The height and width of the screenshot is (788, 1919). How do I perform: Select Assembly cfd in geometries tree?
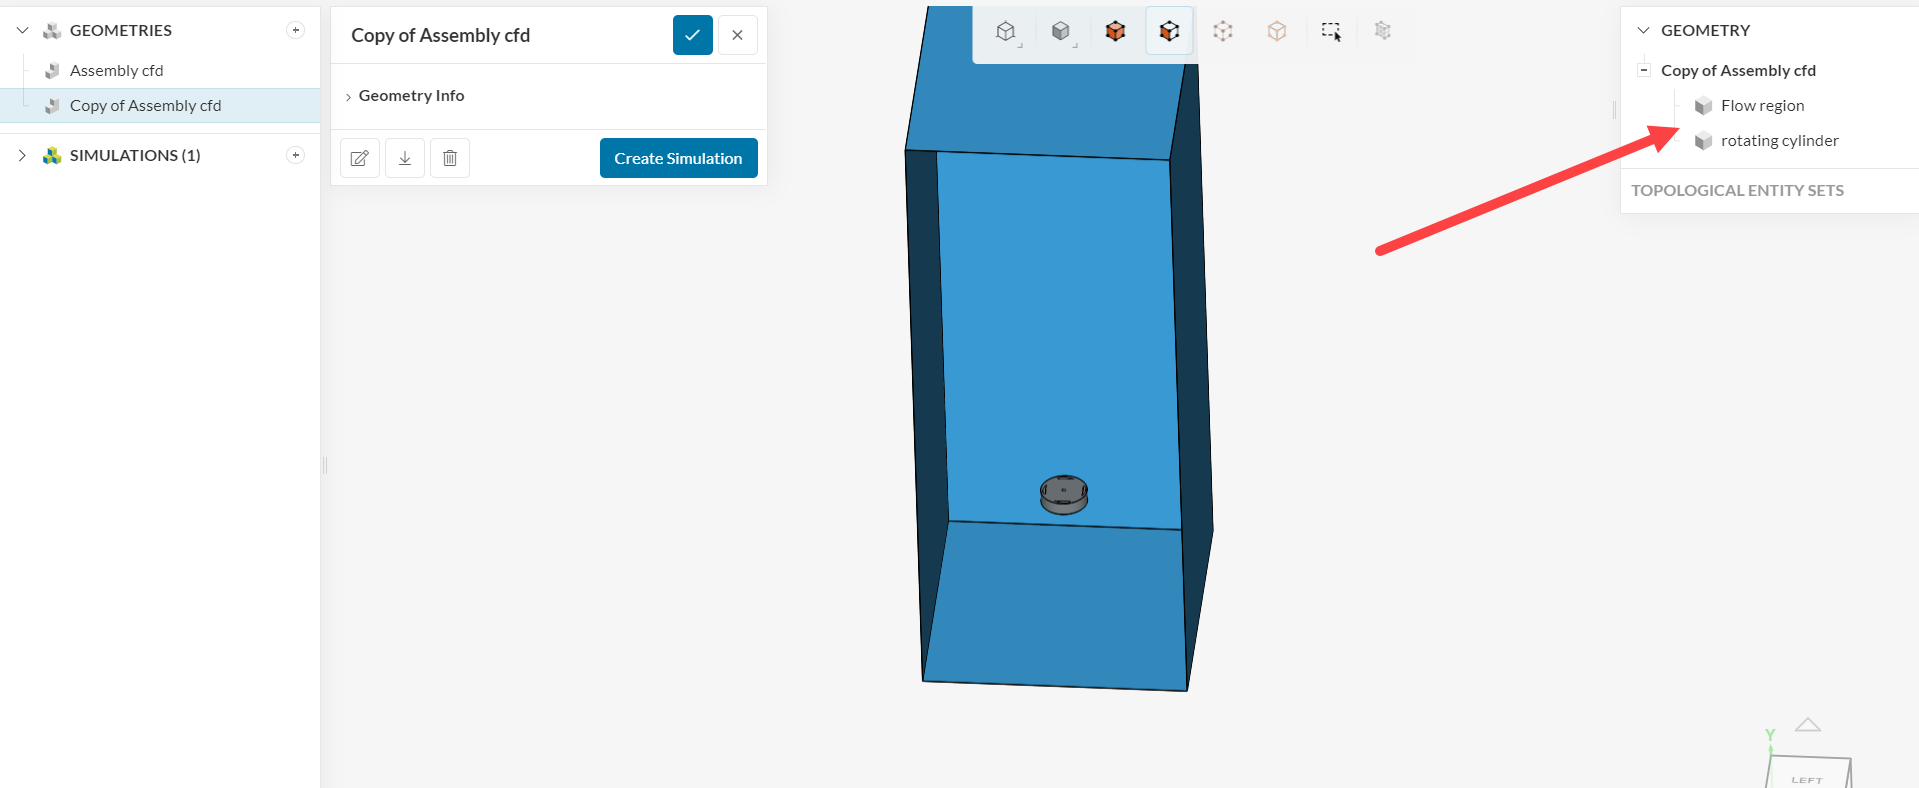point(116,71)
